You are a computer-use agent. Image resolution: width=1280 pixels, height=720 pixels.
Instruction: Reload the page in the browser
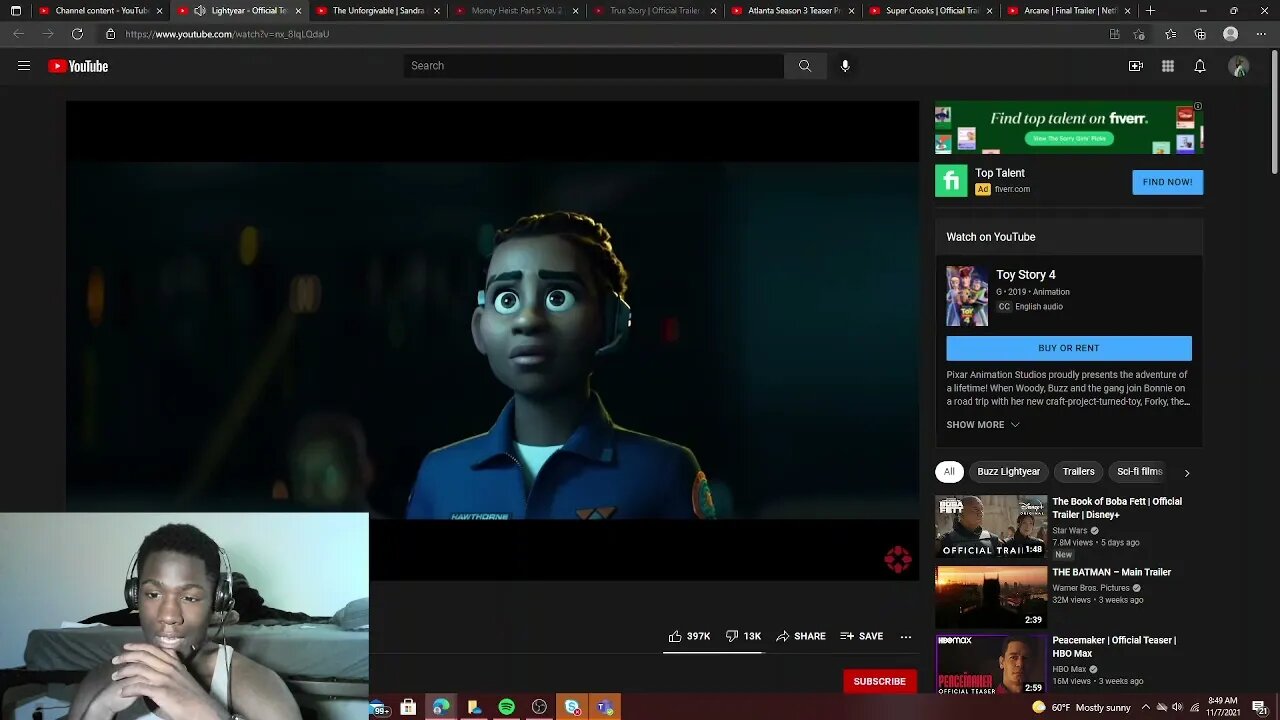click(x=77, y=34)
